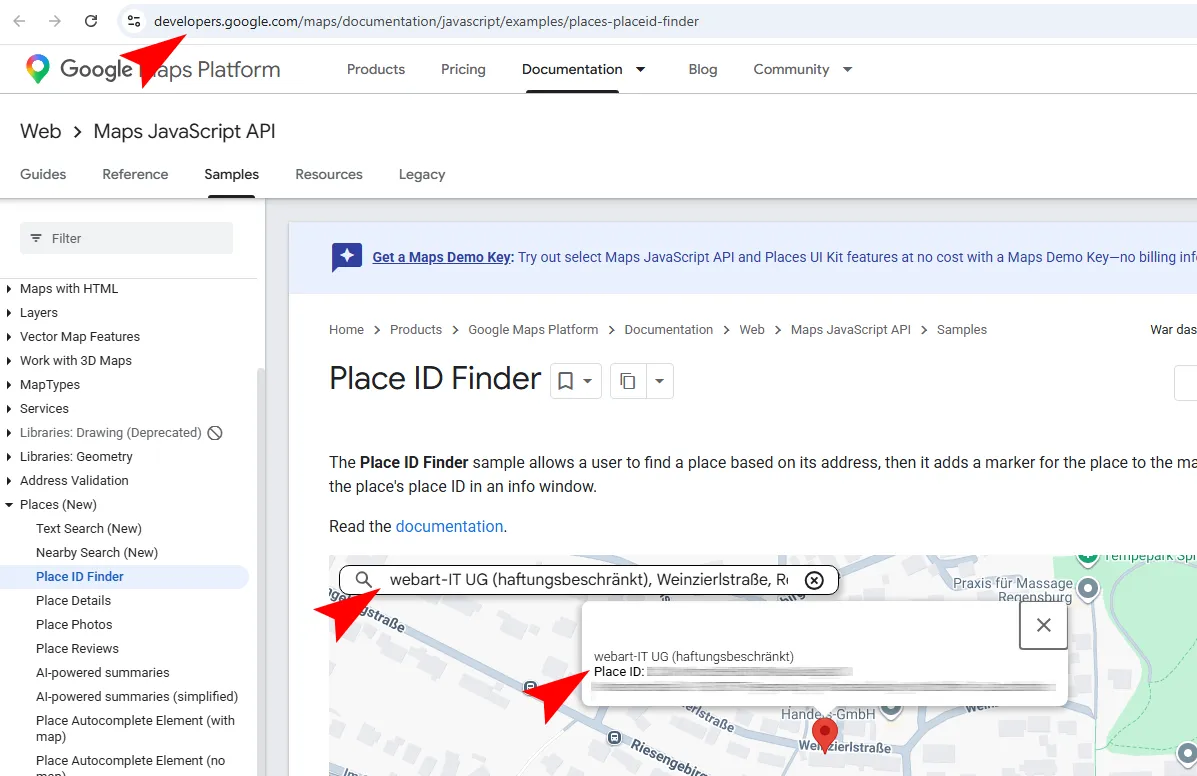The height and width of the screenshot is (776, 1197).
Task: Open the Pricing menu item
Action: point(463,69)
